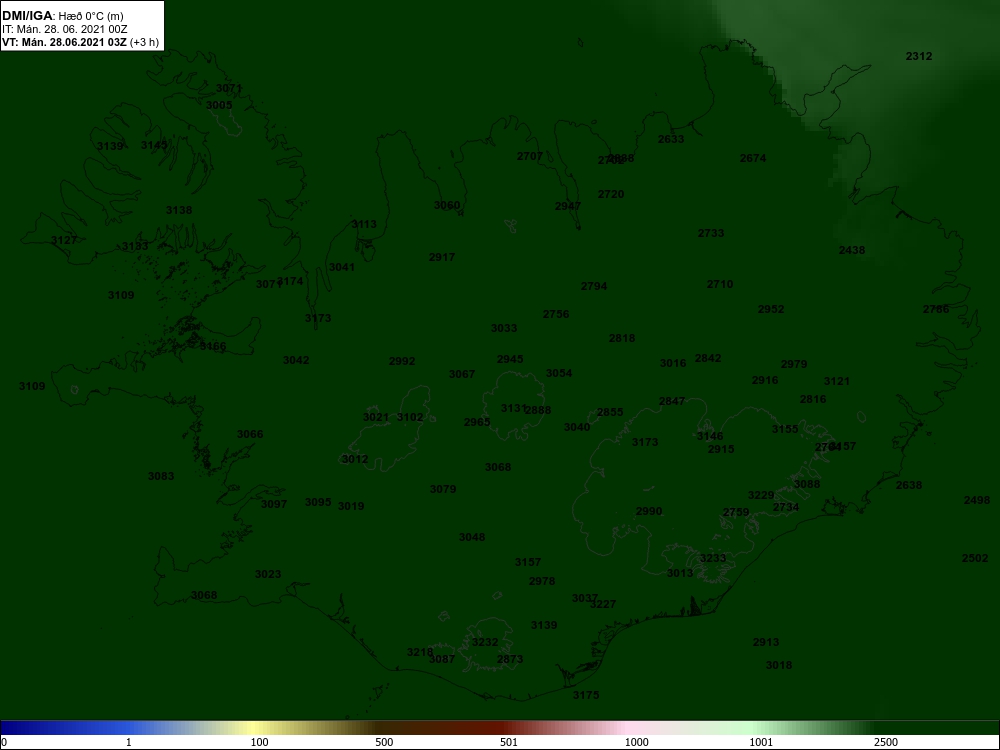This screenshot has width=1000, height=750.
Task: Click the value 3023
Action: [x=268, y=575]
